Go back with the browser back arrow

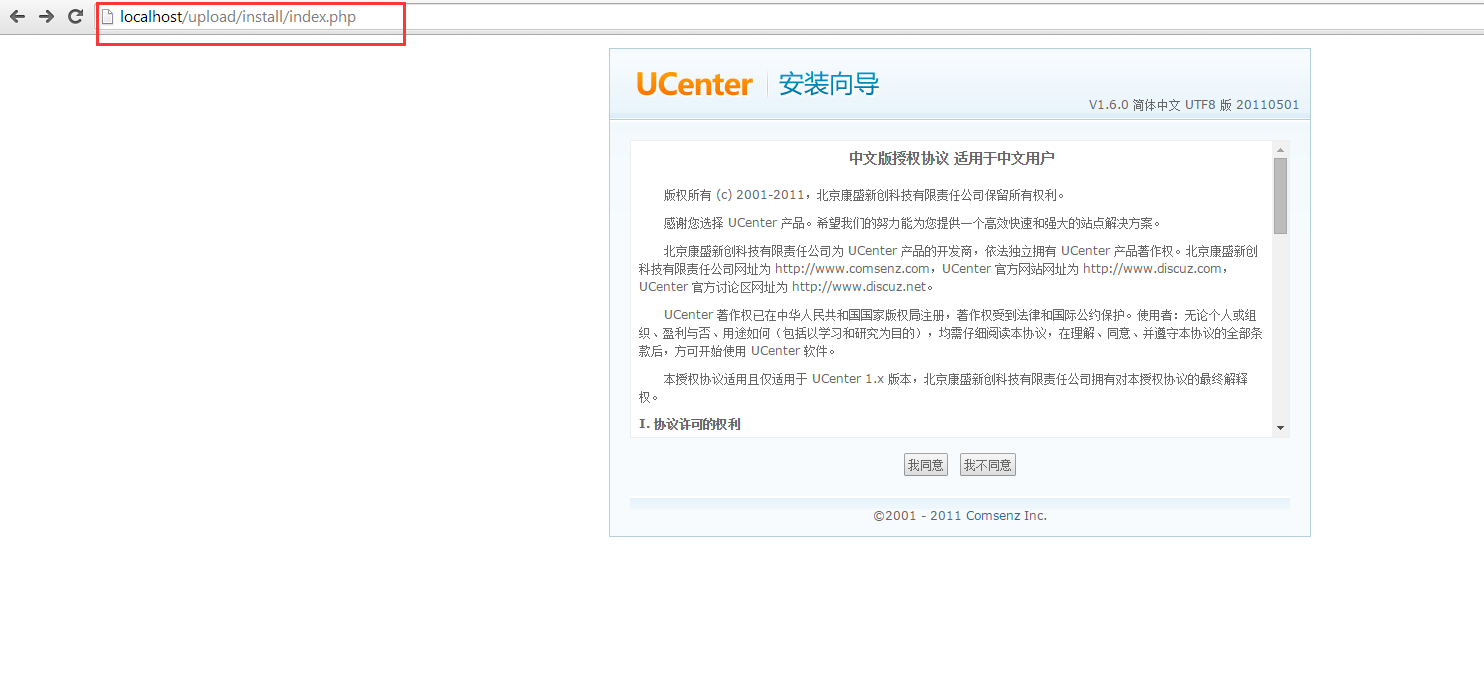point(17,16)
